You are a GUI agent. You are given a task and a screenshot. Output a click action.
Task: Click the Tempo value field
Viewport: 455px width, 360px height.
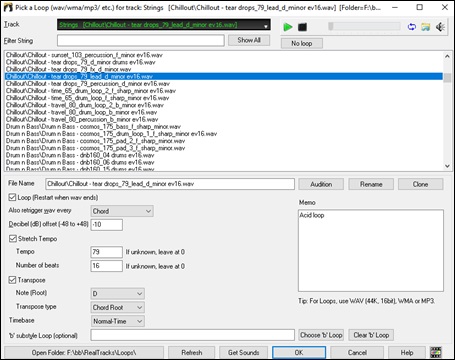(x=107, y=252)
